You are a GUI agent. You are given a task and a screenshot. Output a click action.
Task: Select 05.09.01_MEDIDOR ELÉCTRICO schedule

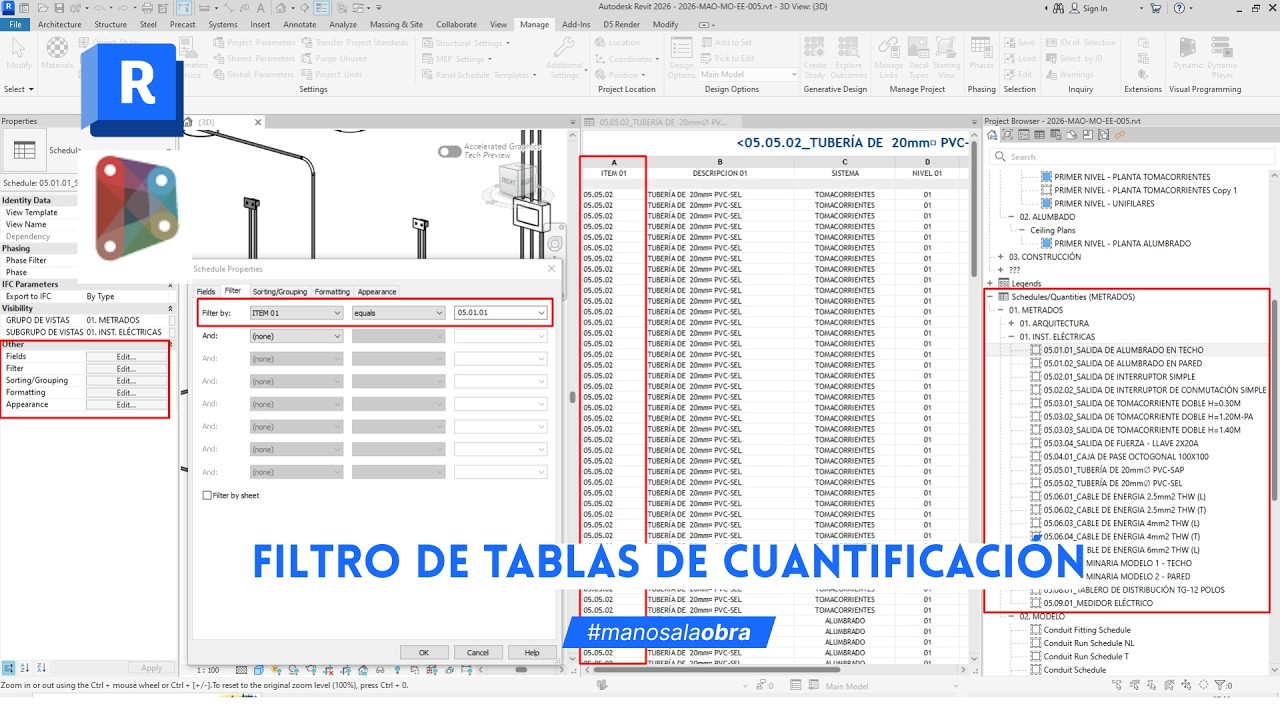point(1097,603)
